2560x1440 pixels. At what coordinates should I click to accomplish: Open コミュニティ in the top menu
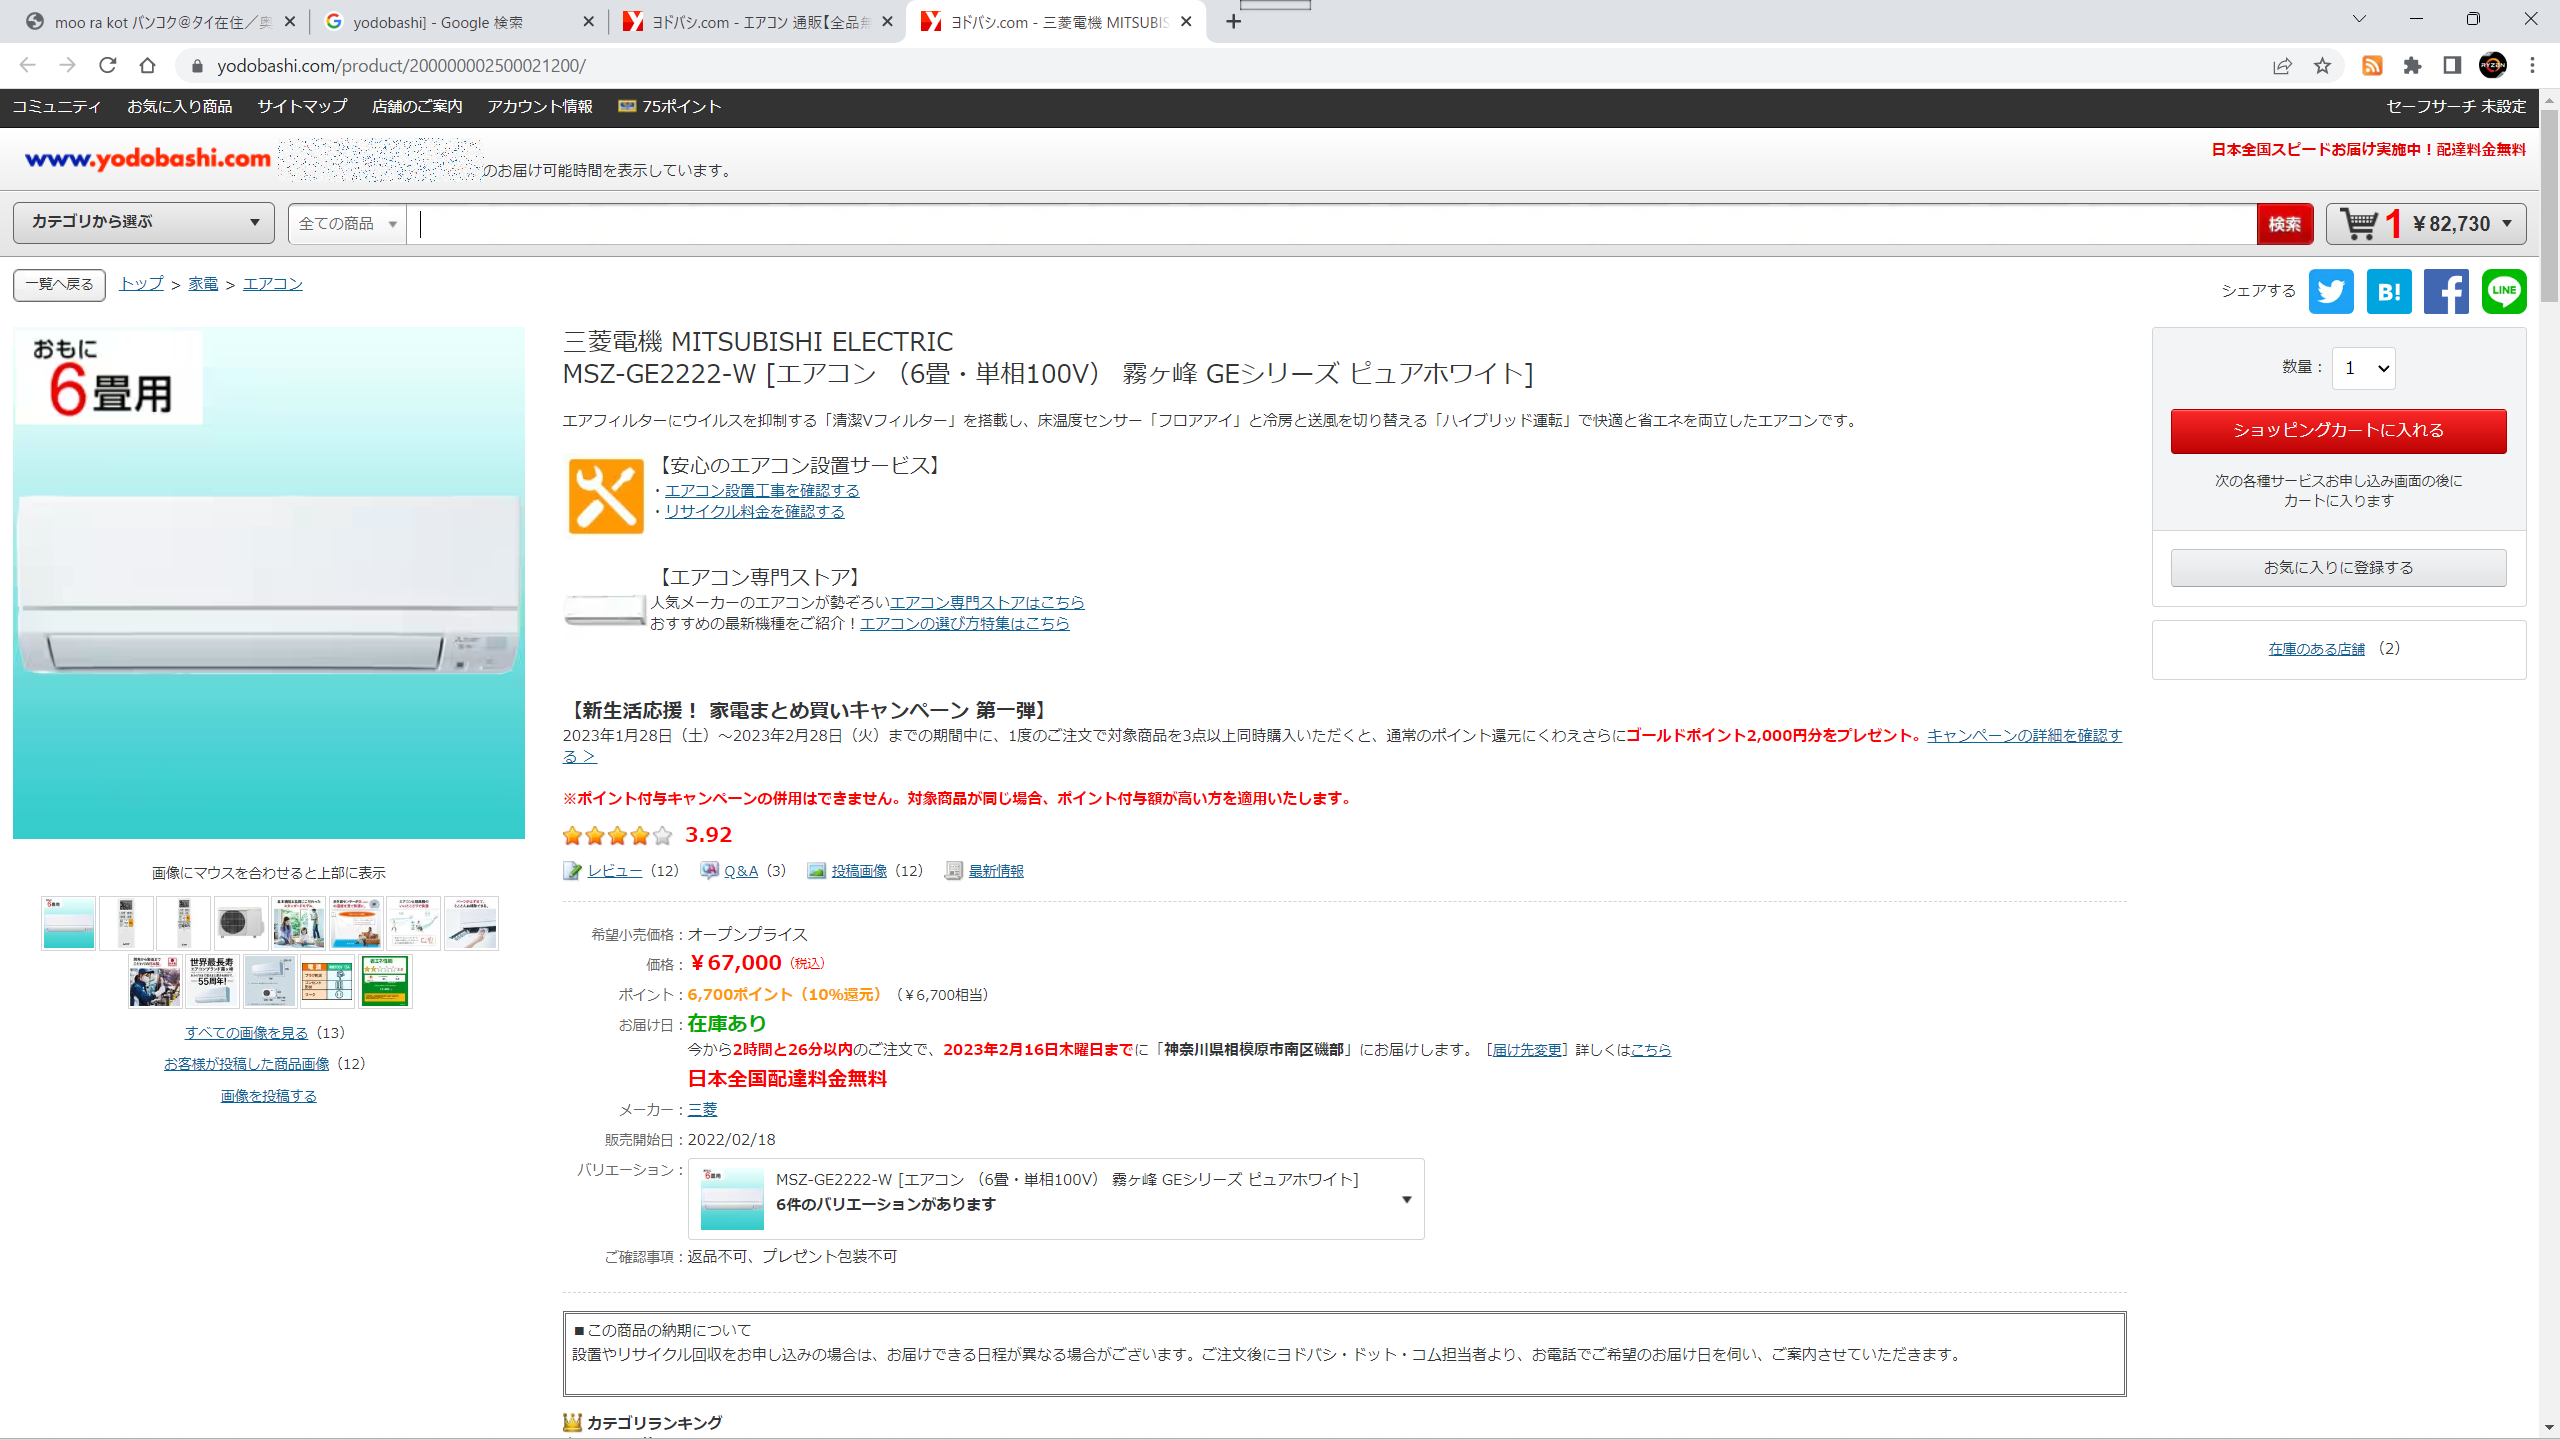pyautogui.click(x=57, y=107)
